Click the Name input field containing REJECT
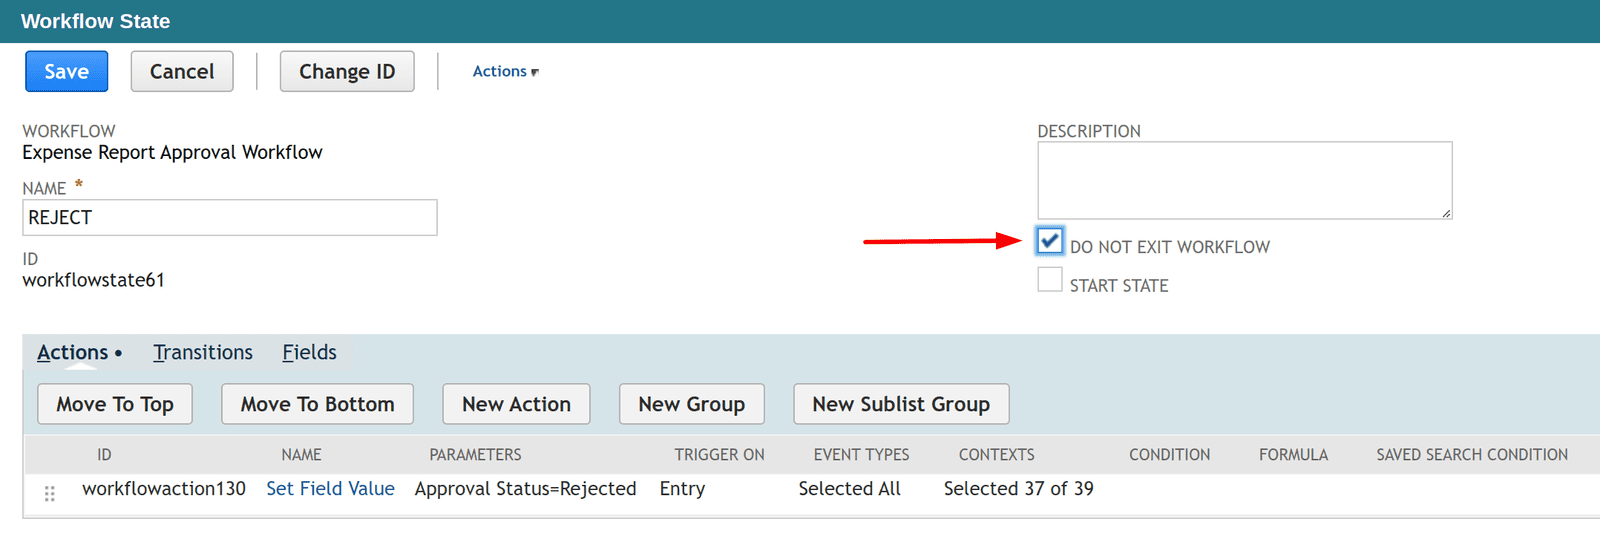1600x542 pixels. coord(230,218)
